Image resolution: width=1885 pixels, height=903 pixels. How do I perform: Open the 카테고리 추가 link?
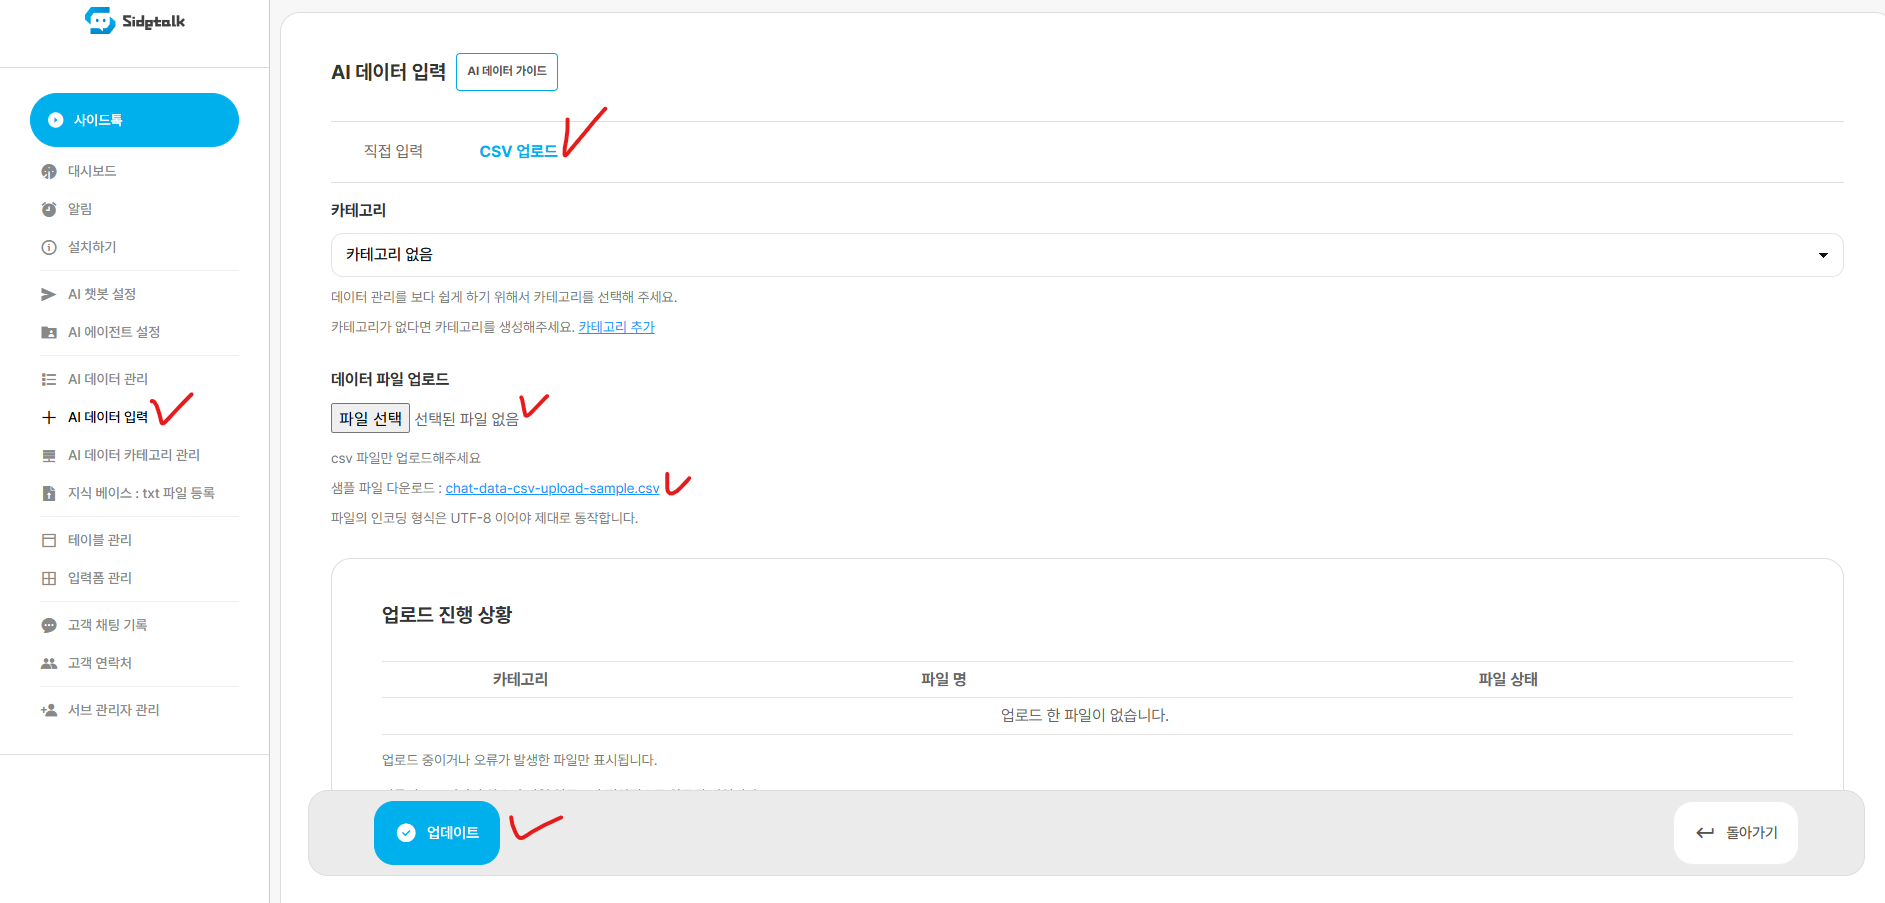[x=616, y=327]
